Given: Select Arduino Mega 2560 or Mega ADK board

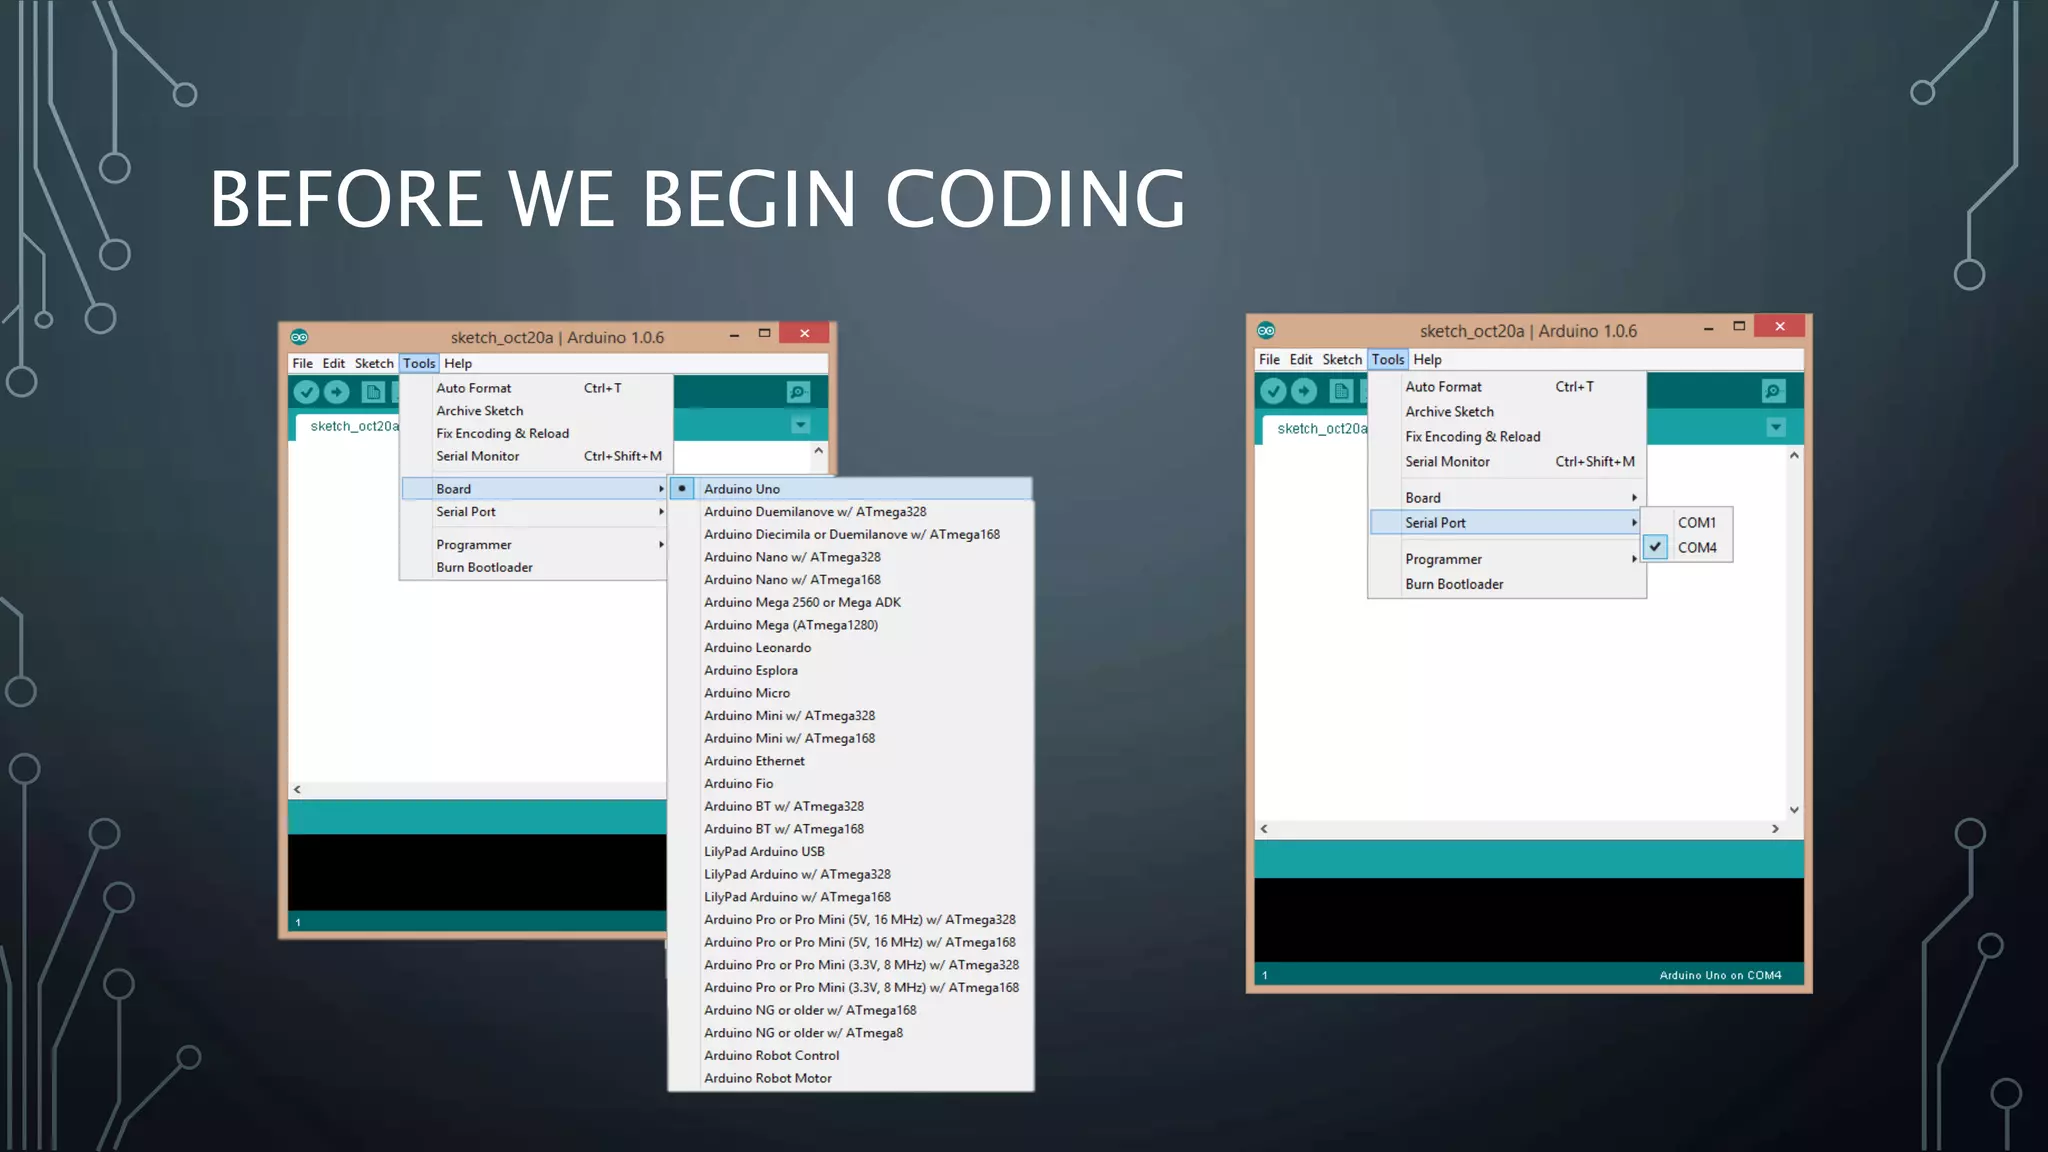Looking at the screenshot, I should pyautogui.click(x=850, y=603).
